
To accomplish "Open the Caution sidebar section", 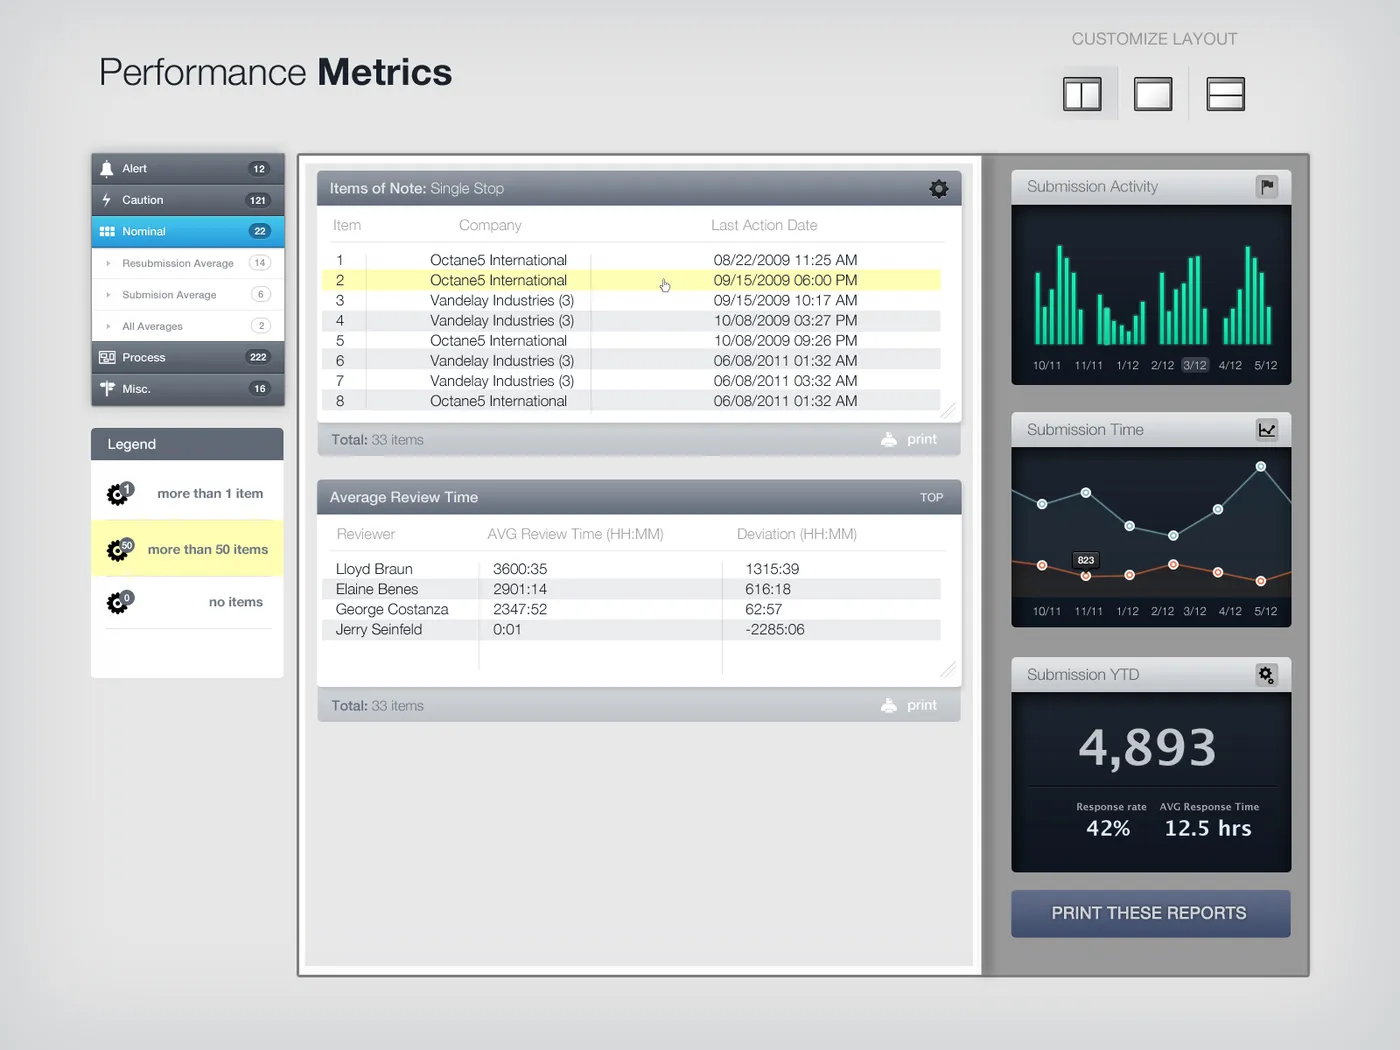I will 188,200.
